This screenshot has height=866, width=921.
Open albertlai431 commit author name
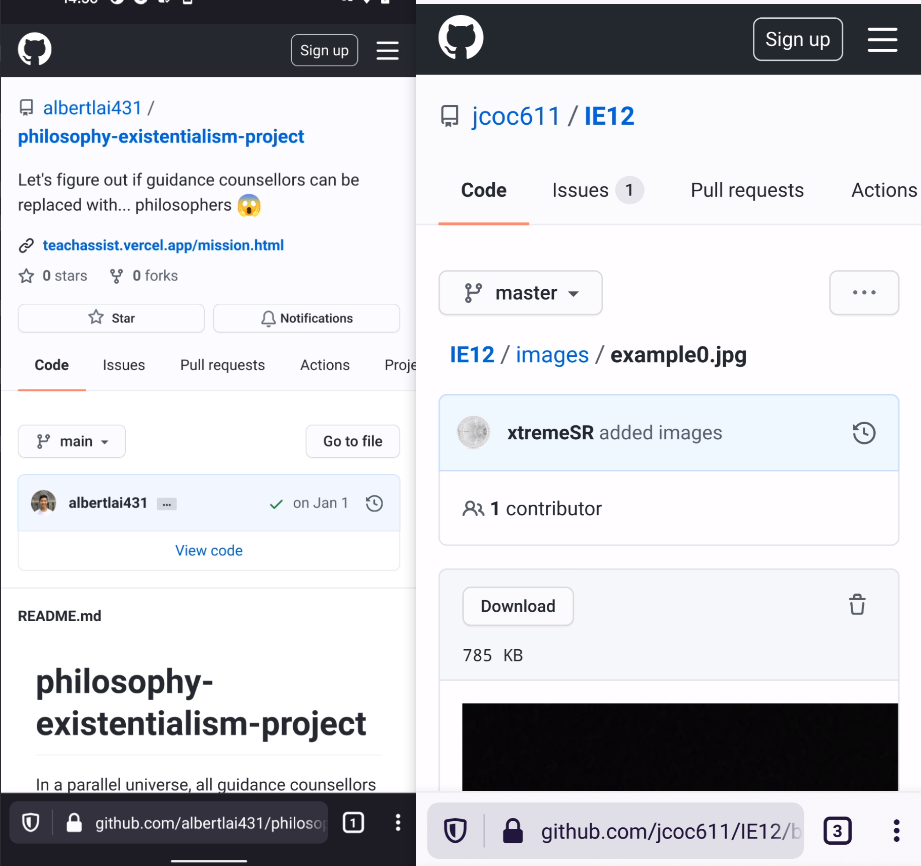click(x=108, y=504)
